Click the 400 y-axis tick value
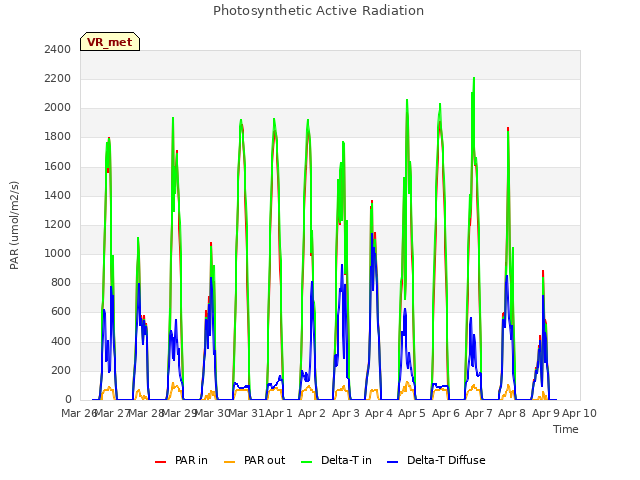640x480 pixels. tap(61, 341)
